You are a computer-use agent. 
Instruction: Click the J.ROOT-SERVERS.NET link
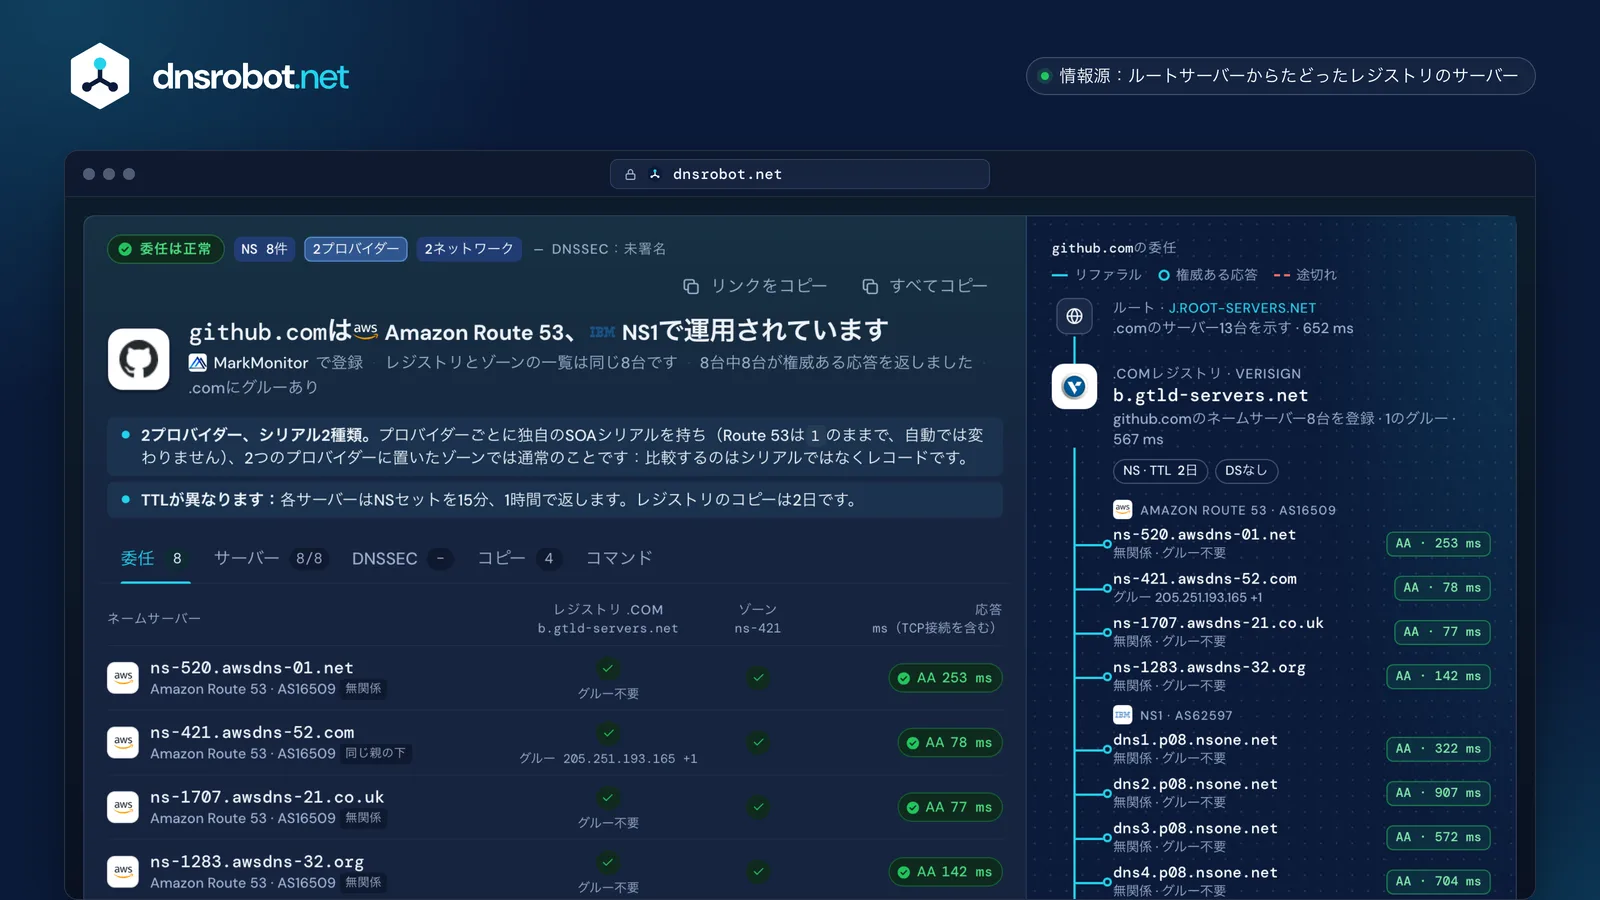click(1242, 308)
